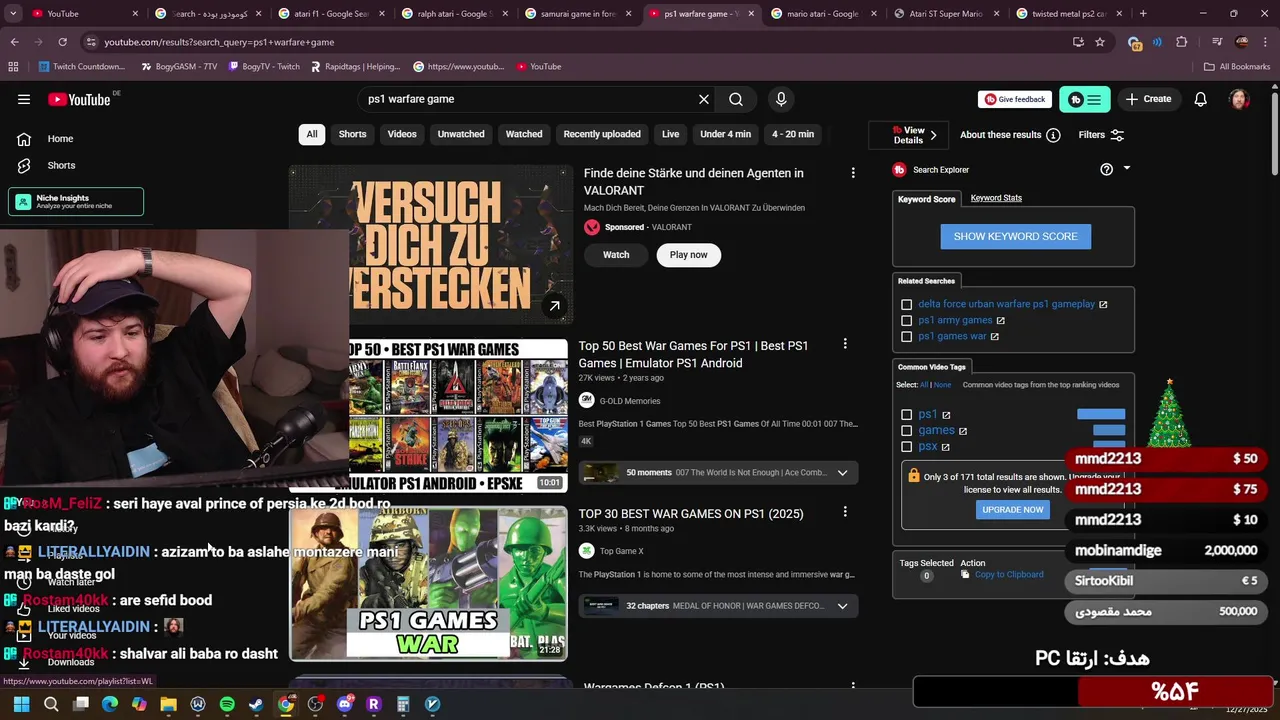Open the Create dropdown
This screenshot has width=1280, height=720.
tap(1148, 99)
